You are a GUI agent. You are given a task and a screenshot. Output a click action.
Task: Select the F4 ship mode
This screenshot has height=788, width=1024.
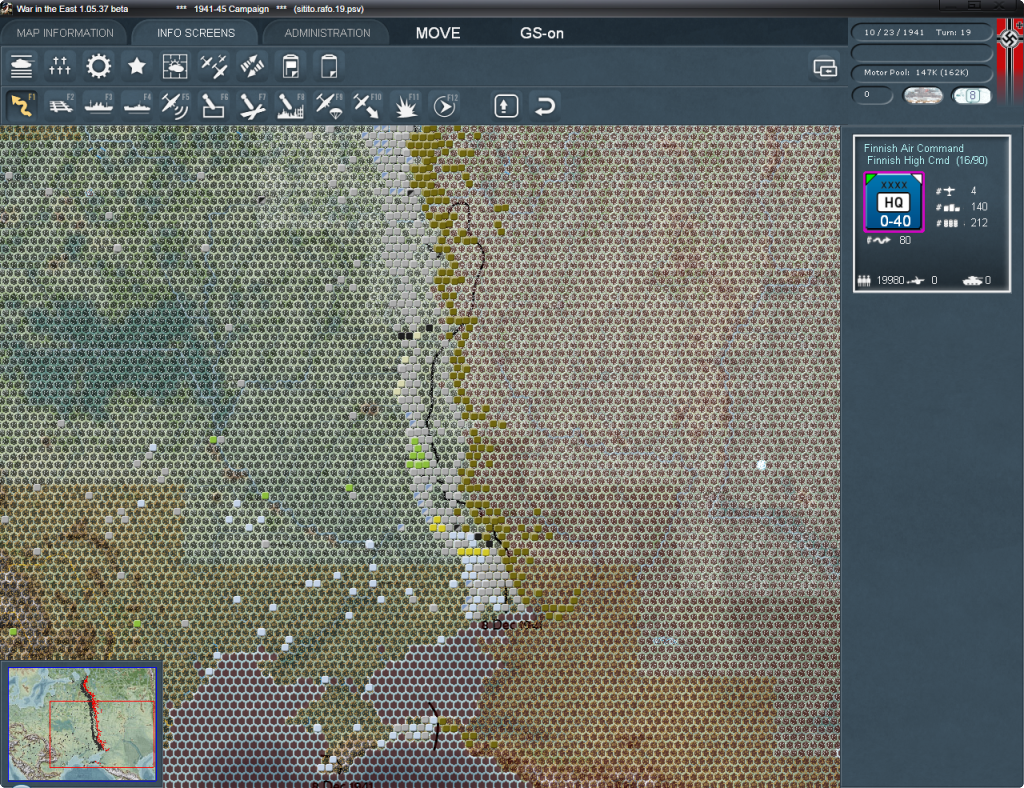point(137,106)
